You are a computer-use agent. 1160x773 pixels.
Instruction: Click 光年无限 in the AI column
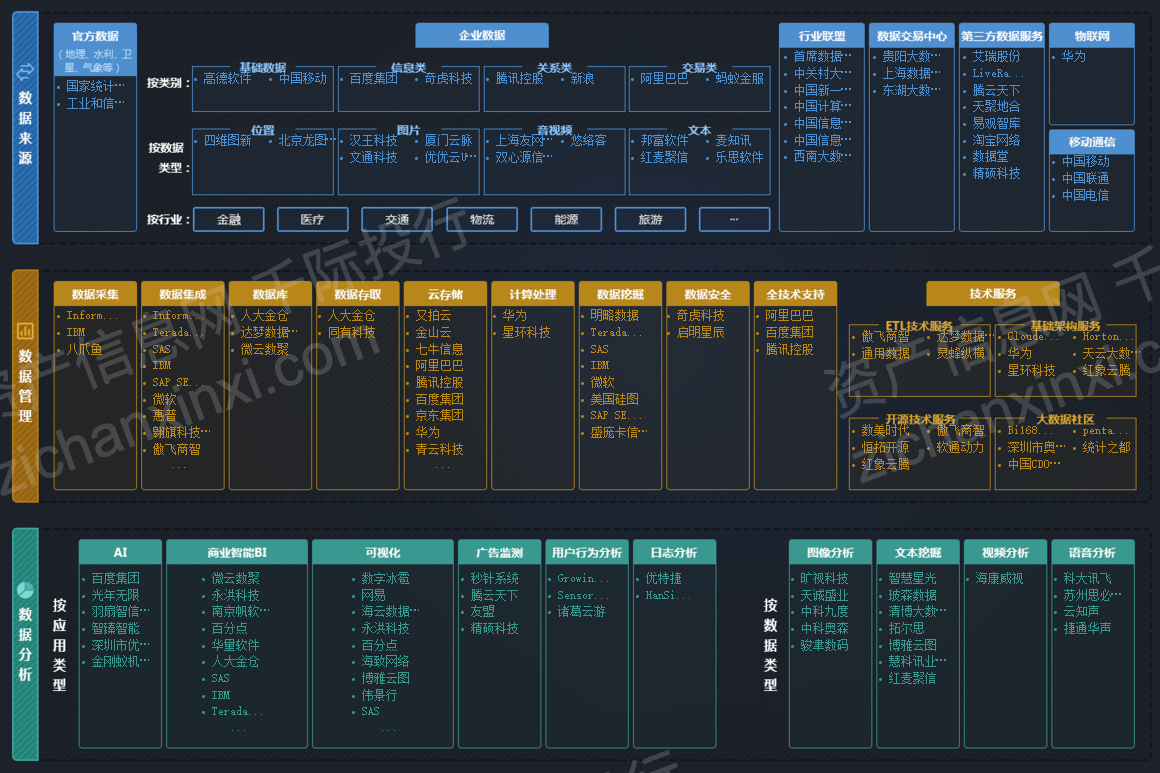pyautogui.click(x=115, y=595)
